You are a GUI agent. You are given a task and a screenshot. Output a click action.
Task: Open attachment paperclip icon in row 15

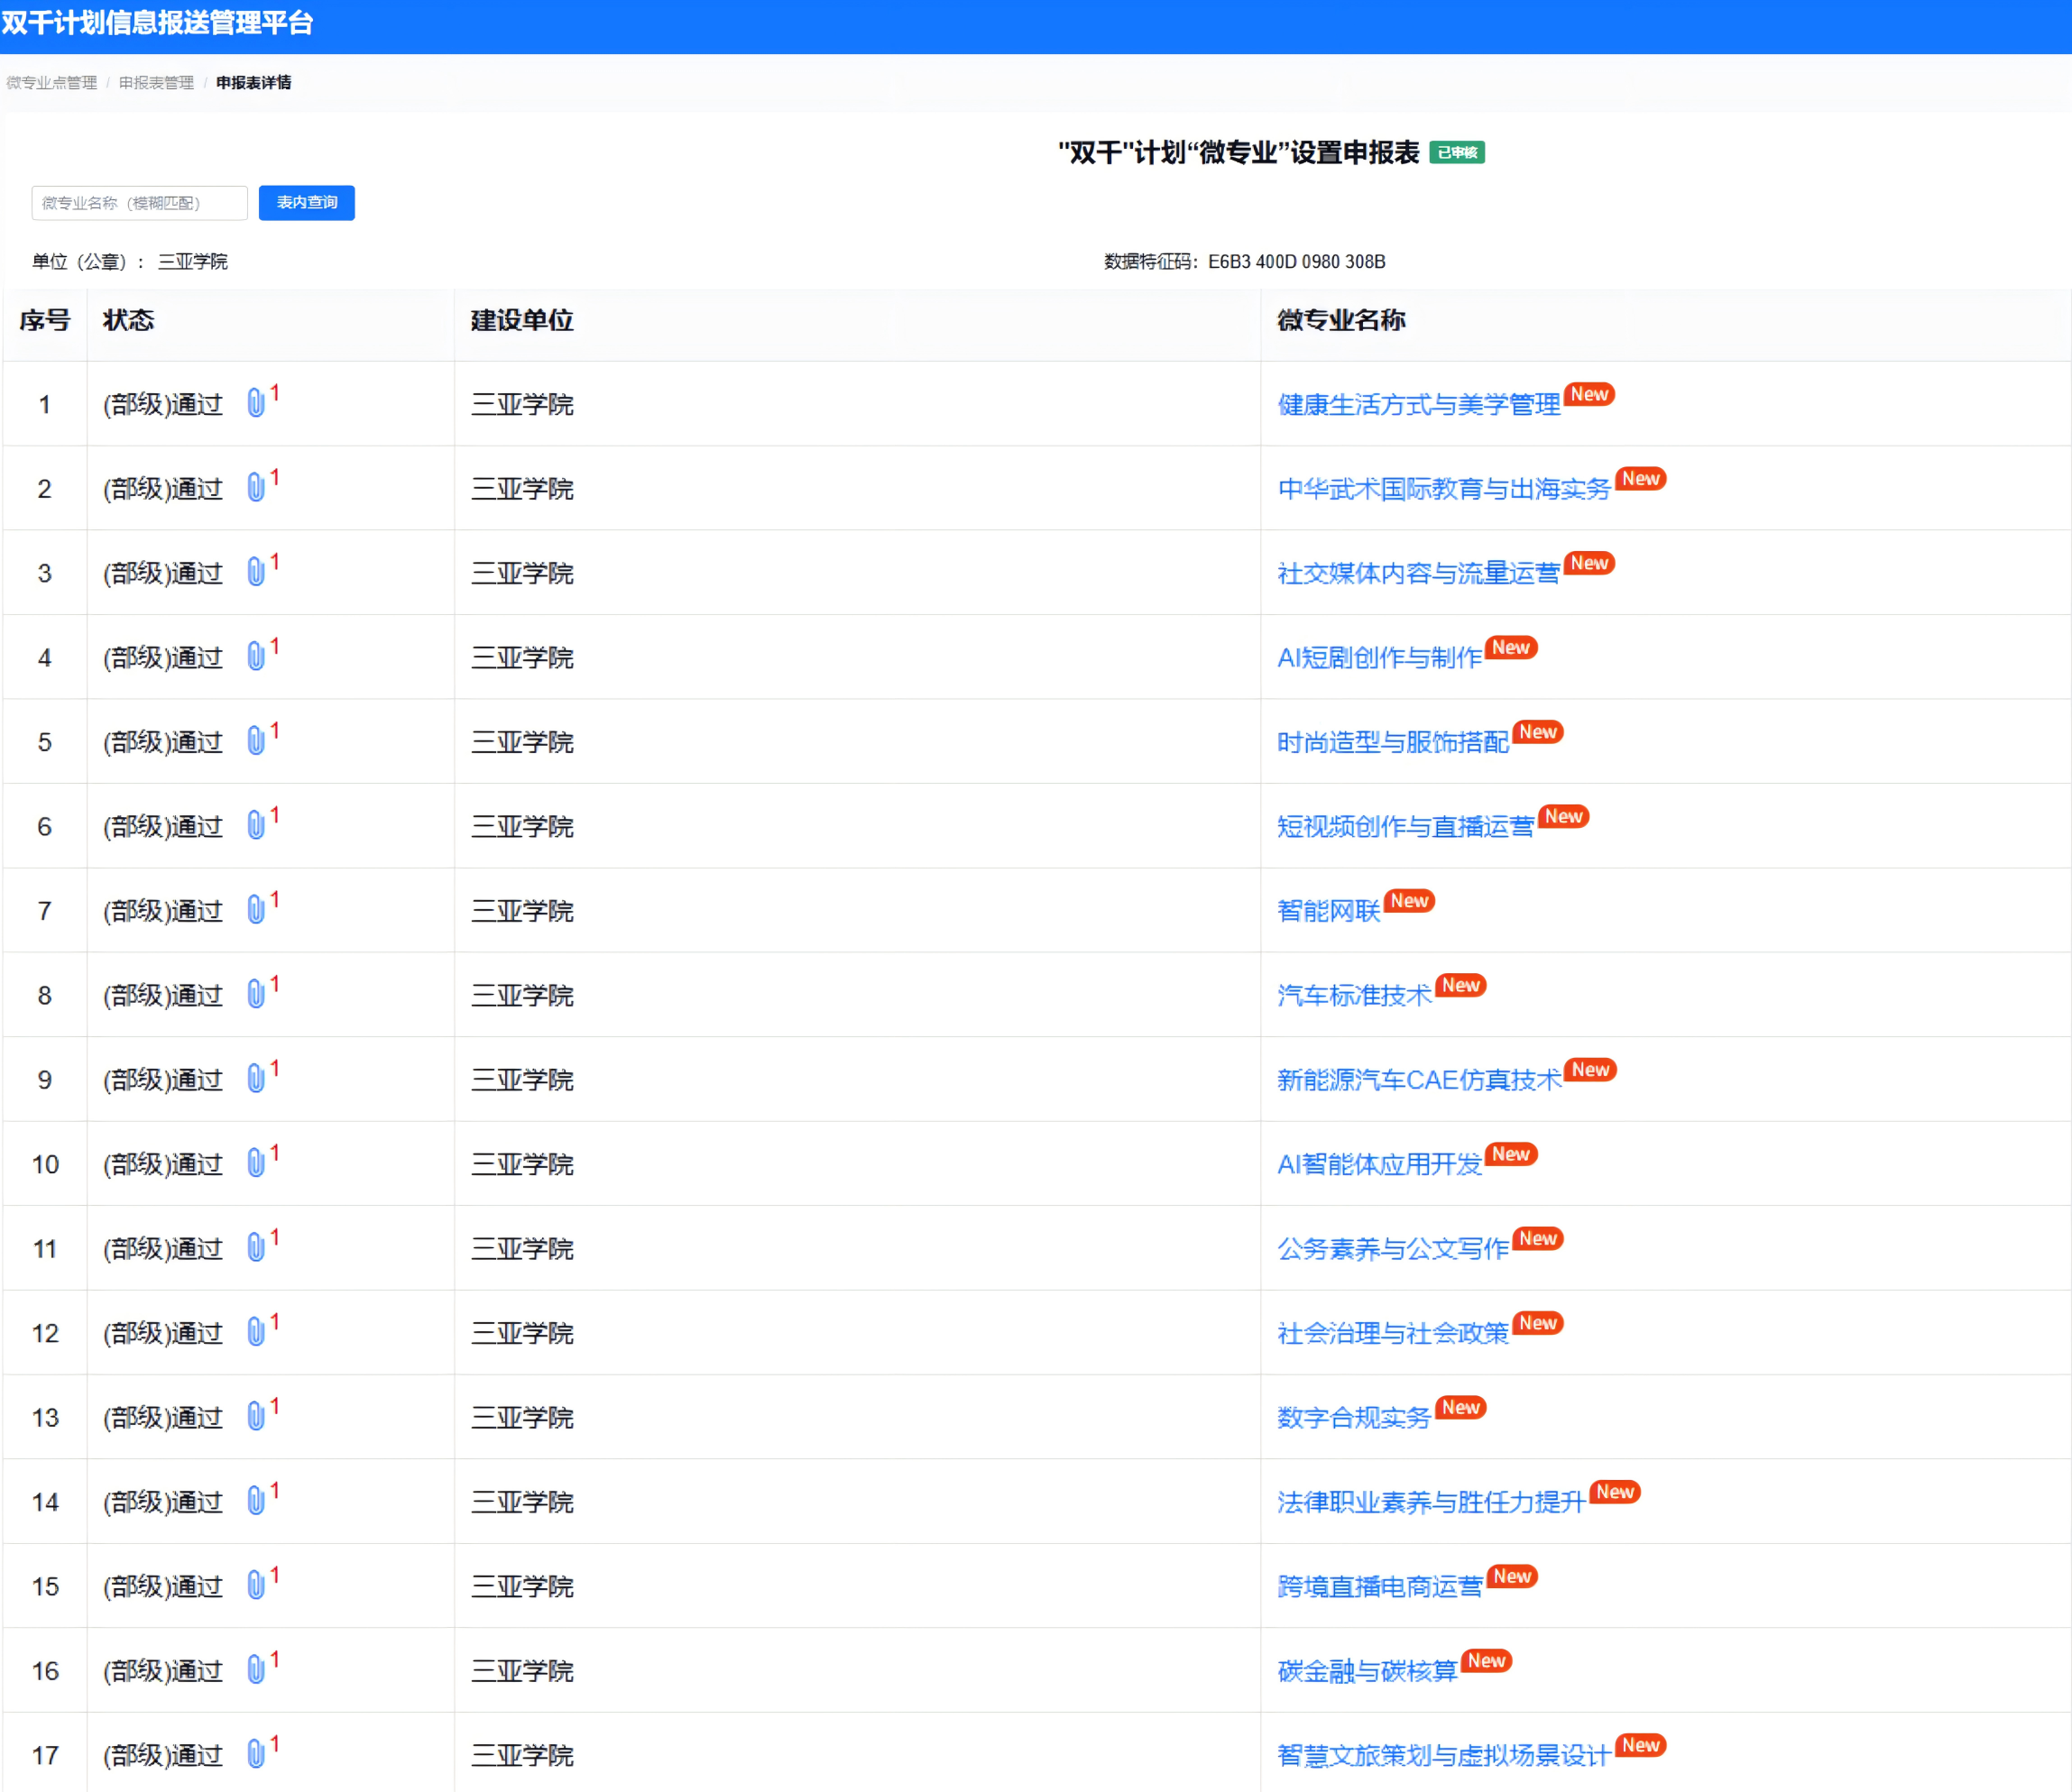coord(256,1586)
